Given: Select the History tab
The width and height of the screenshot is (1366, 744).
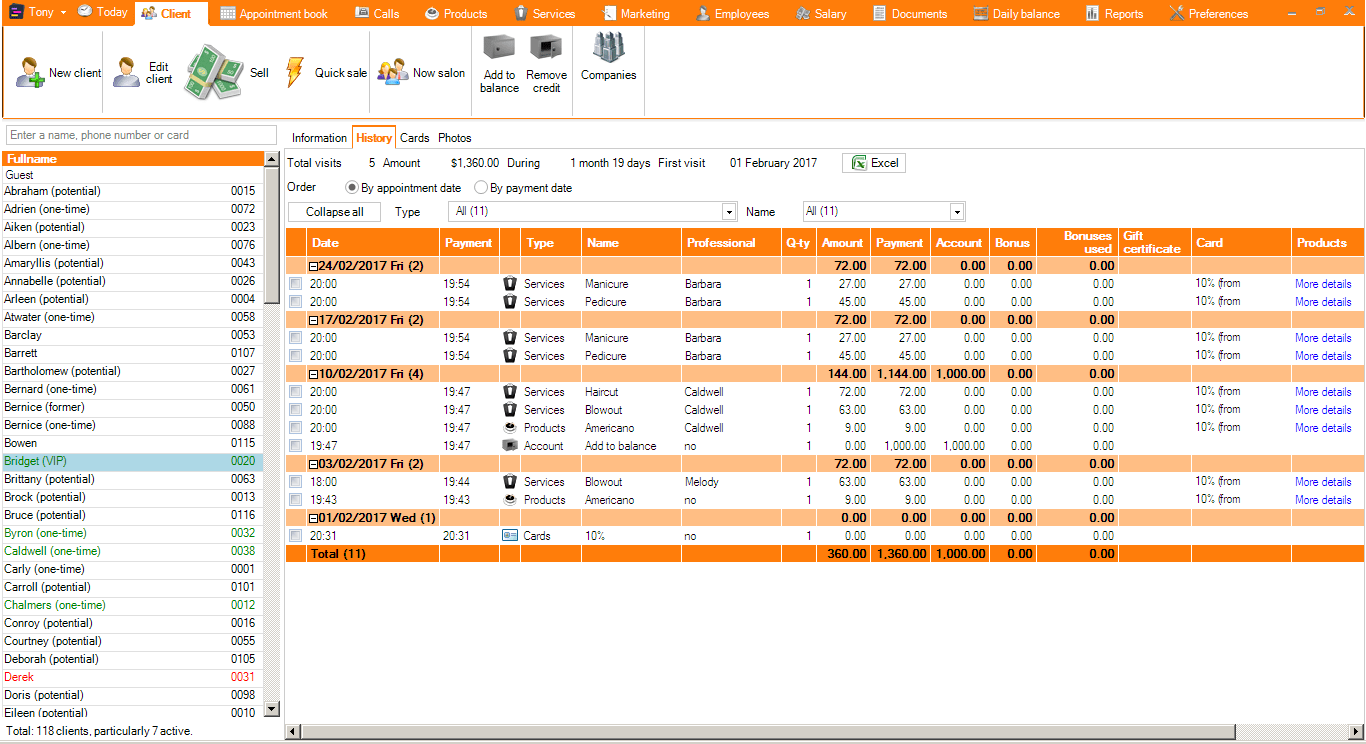Looking at the screenshot, I should pos(374,138).
